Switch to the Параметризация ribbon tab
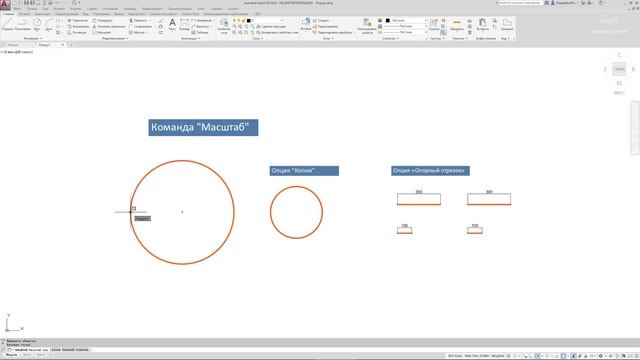Viewport: 640px width, 360px height. 67,14
